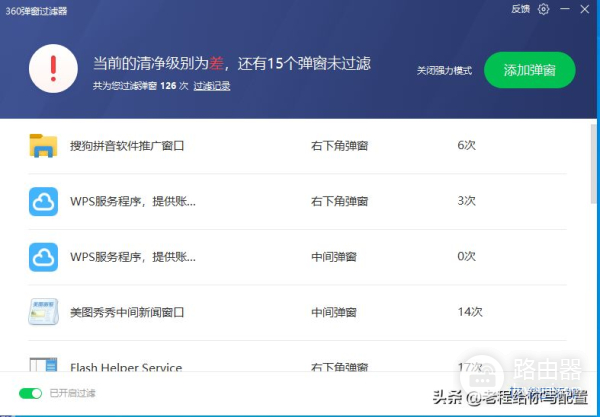Minimize the 360弹窗过滤器 window
Screen dimensions: 600x417
coord(565,9)
